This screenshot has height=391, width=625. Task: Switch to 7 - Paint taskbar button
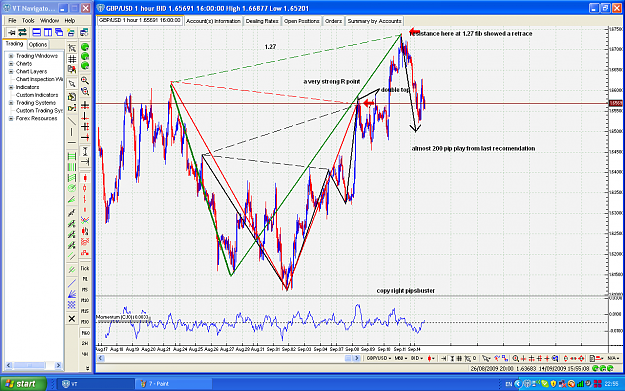173,384
